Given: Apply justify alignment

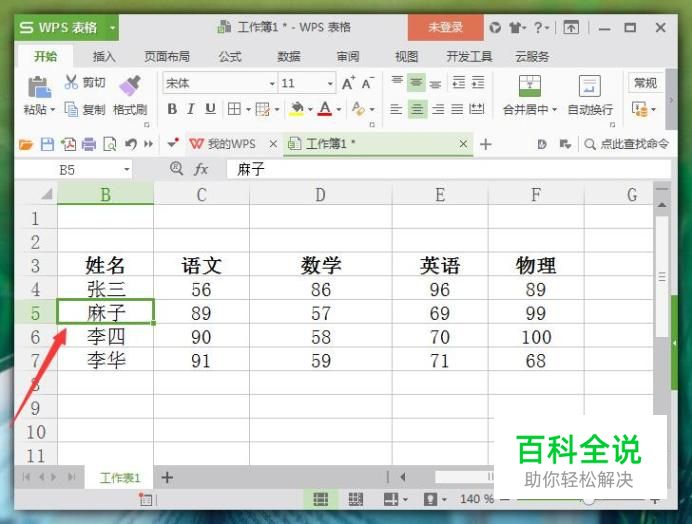Looking at the screenshot, I should tap(457, 109).
